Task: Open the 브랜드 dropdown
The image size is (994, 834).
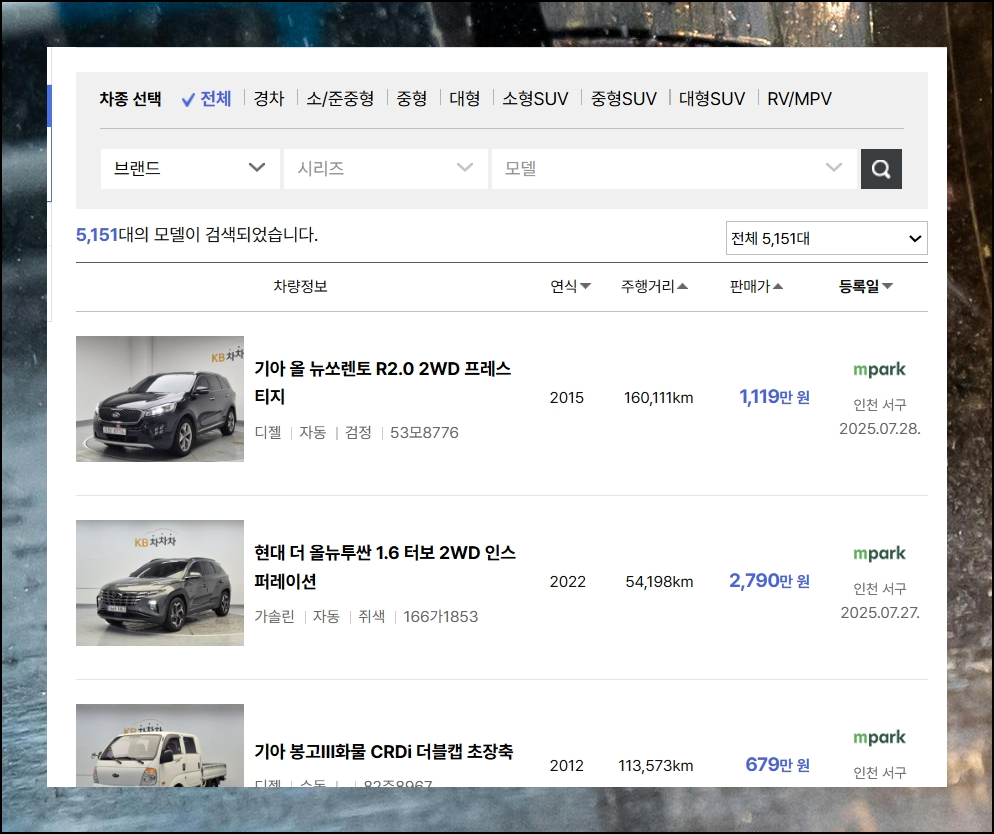Action: [x=190, y=169]
